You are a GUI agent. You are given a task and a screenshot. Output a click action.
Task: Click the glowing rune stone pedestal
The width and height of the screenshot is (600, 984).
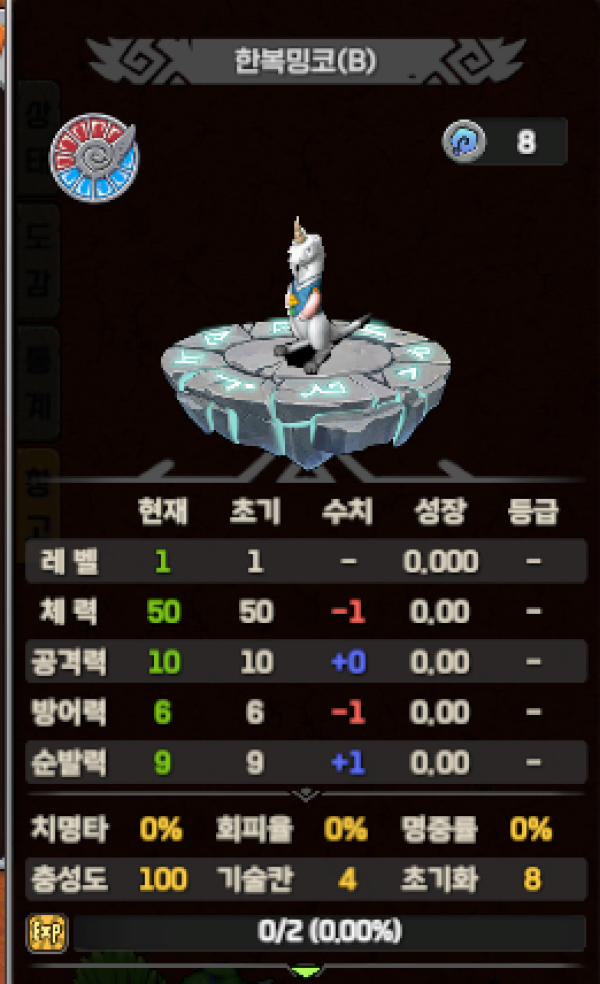pyautogui.click(x=306, y=392)
